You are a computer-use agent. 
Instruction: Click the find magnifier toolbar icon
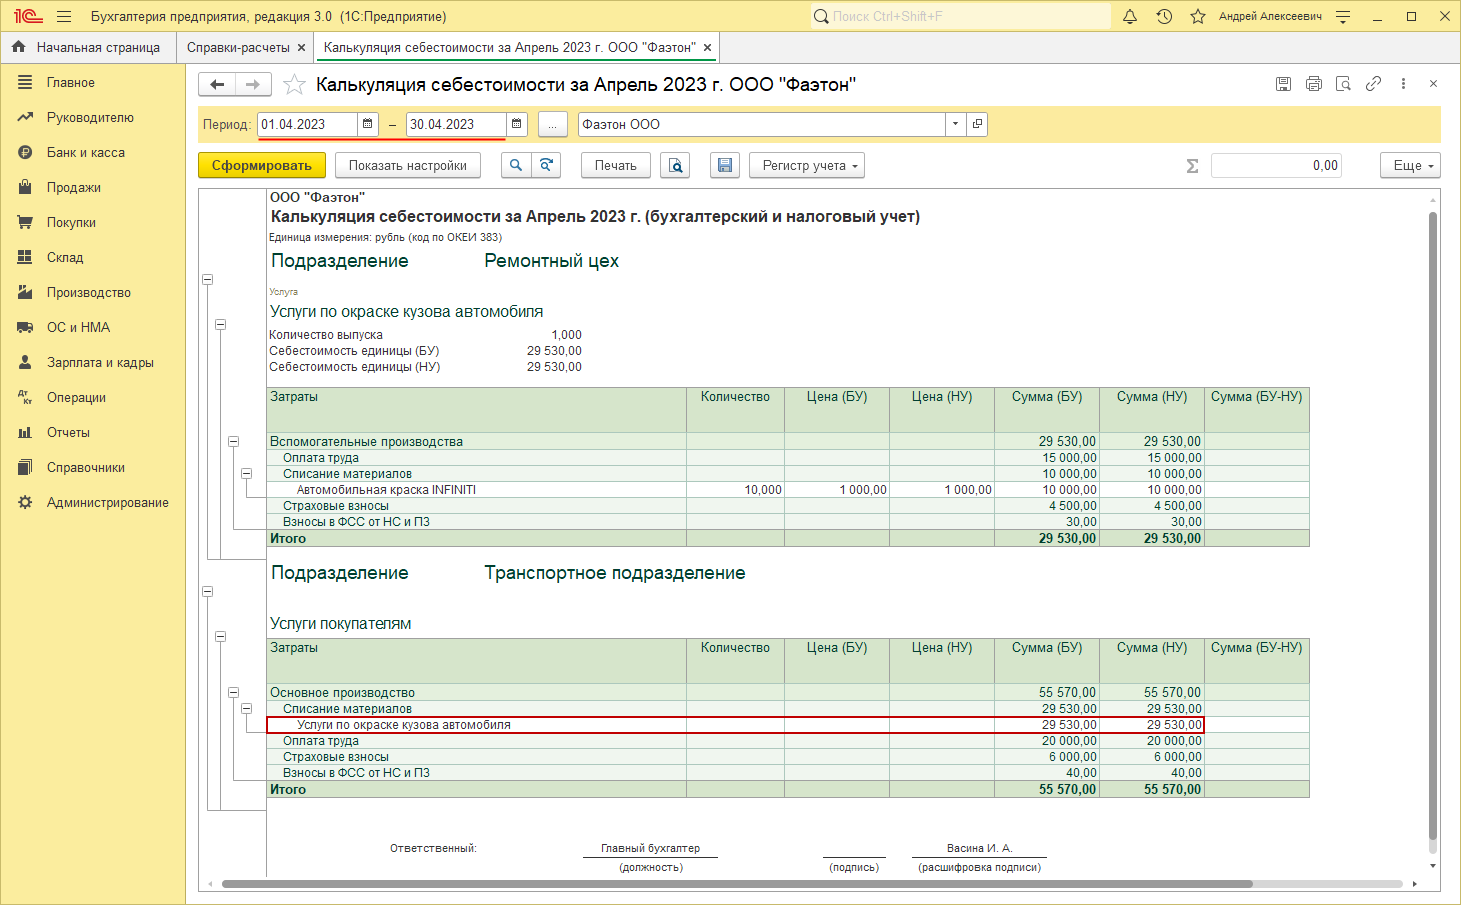click(x=515, y=166)
